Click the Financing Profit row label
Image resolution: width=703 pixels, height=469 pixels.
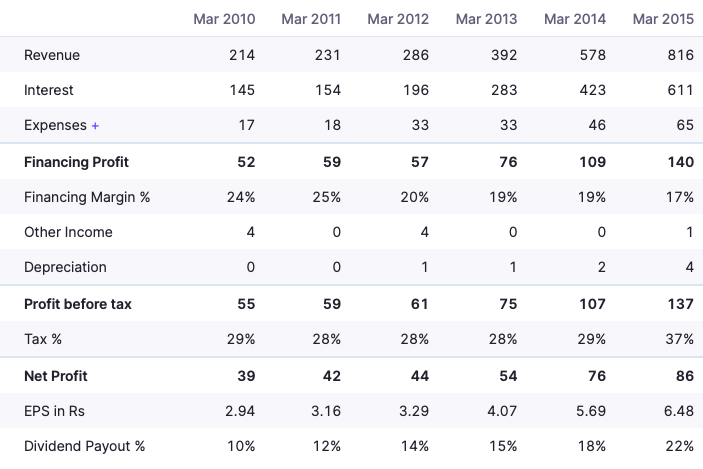(x=76, y=162)
